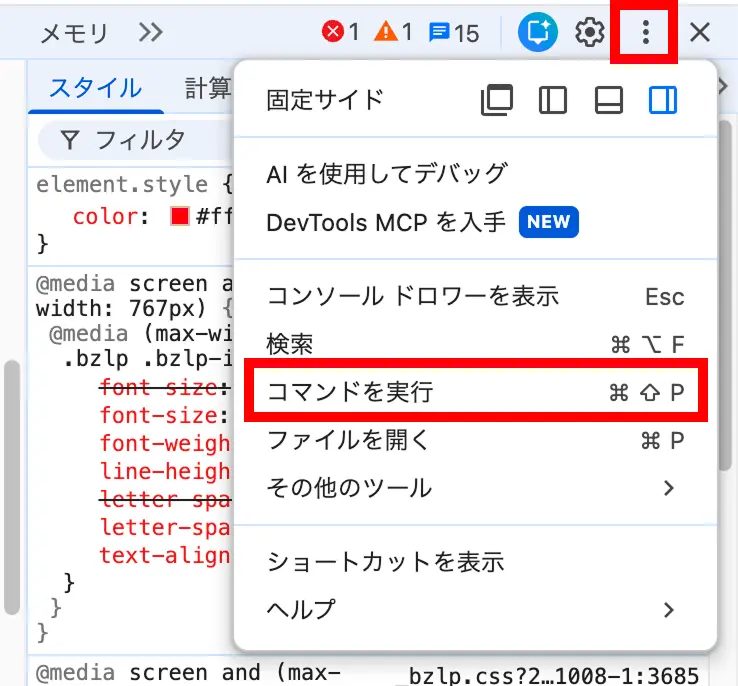
Task: Select コマンドを実行 menu item
Action: click(475, 391)
